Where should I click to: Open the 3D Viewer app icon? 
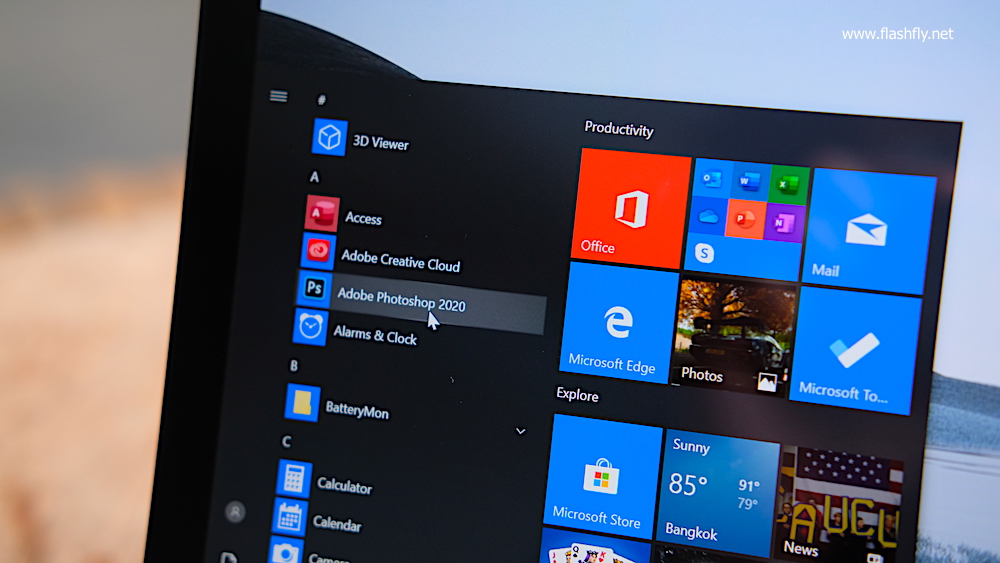329,137
